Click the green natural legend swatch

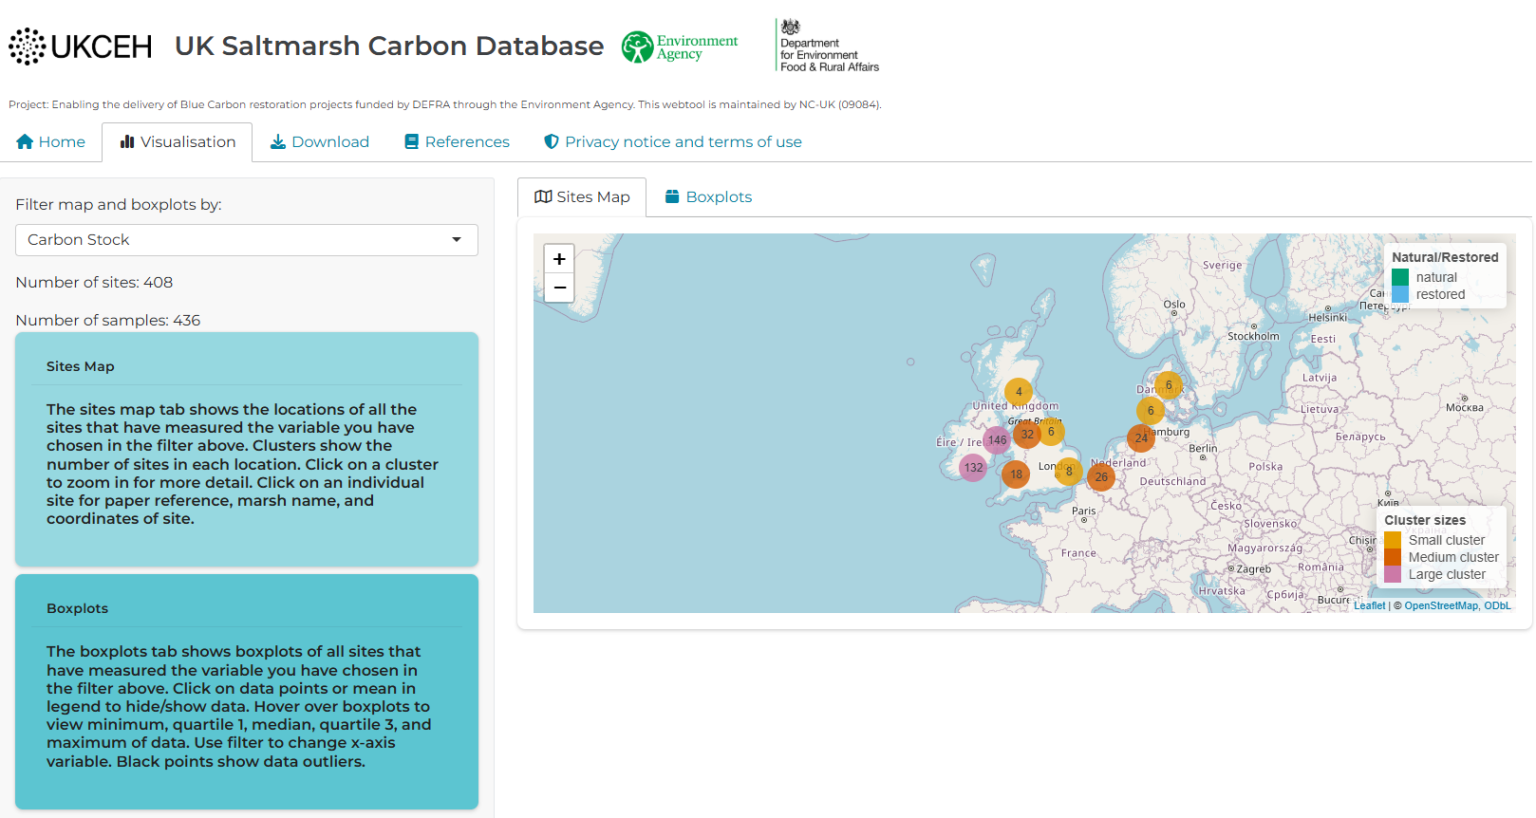1400,277
